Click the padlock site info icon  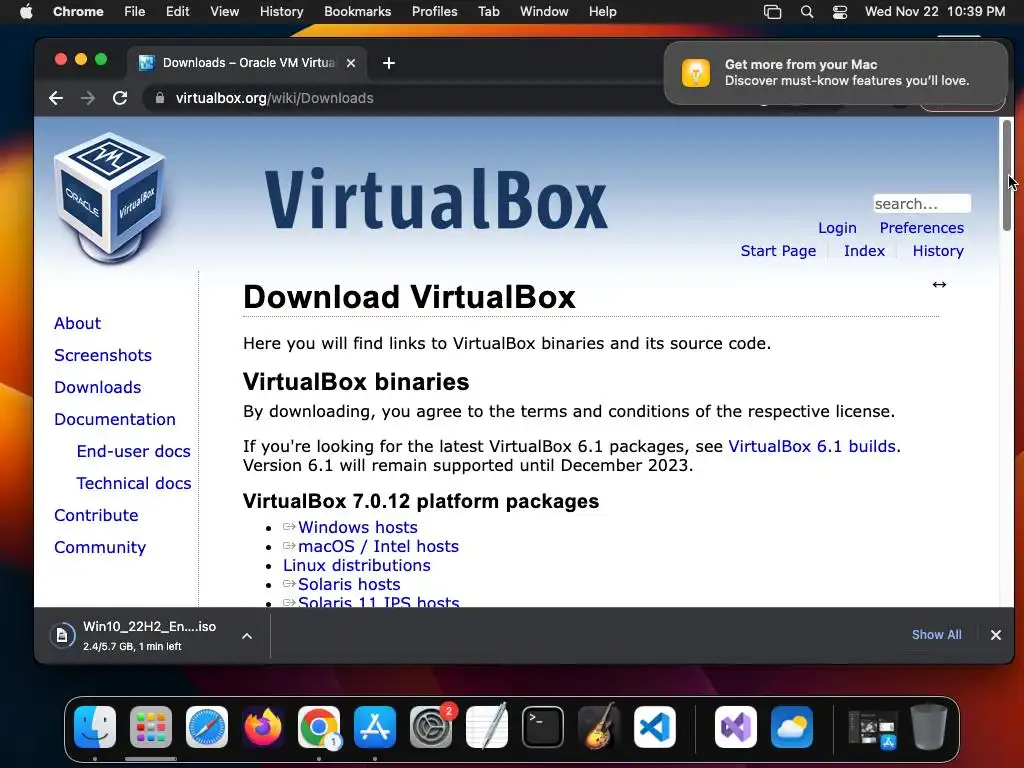159,98
